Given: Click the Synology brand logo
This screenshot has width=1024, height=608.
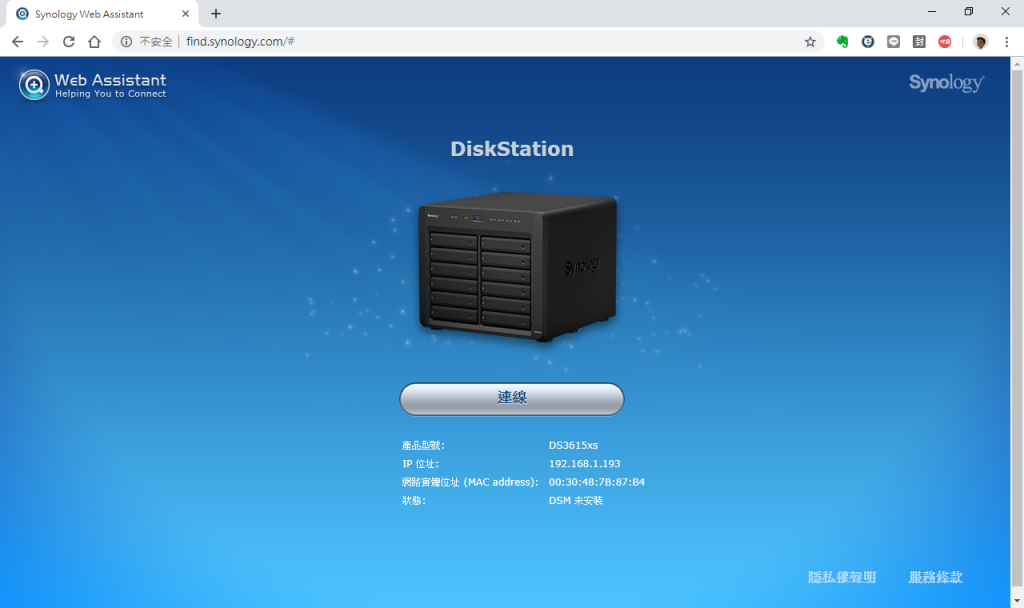Looking at the screenshot, I should [x=946, y=83].
